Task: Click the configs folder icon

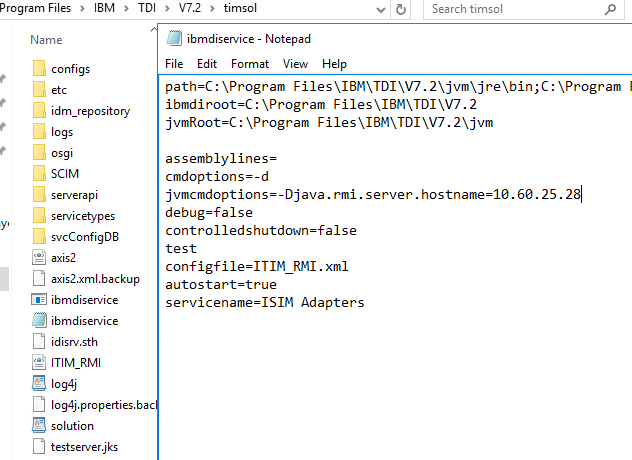Action: (x=39, y=69)
